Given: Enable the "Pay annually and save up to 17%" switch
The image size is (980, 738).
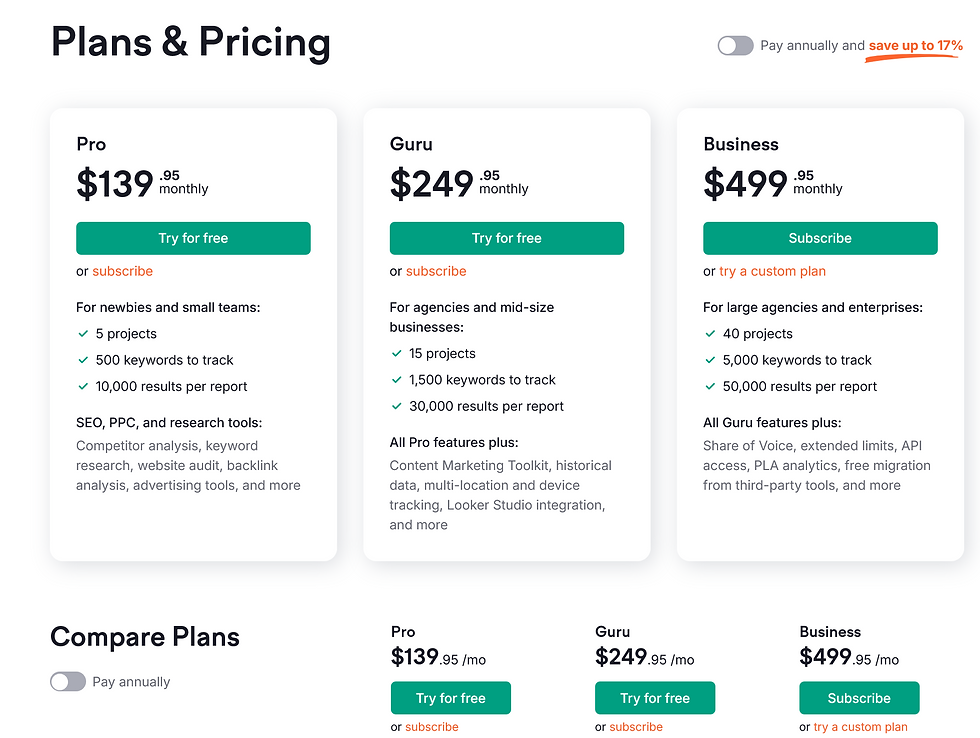Looking at the screenshot, I should (x=735, y=45).
